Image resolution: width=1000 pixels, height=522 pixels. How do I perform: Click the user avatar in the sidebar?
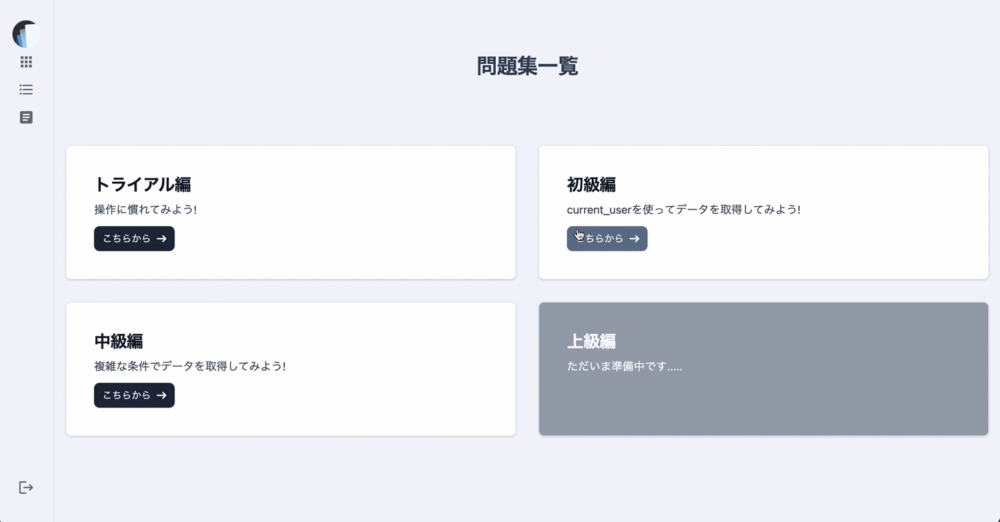click(26, 34)
